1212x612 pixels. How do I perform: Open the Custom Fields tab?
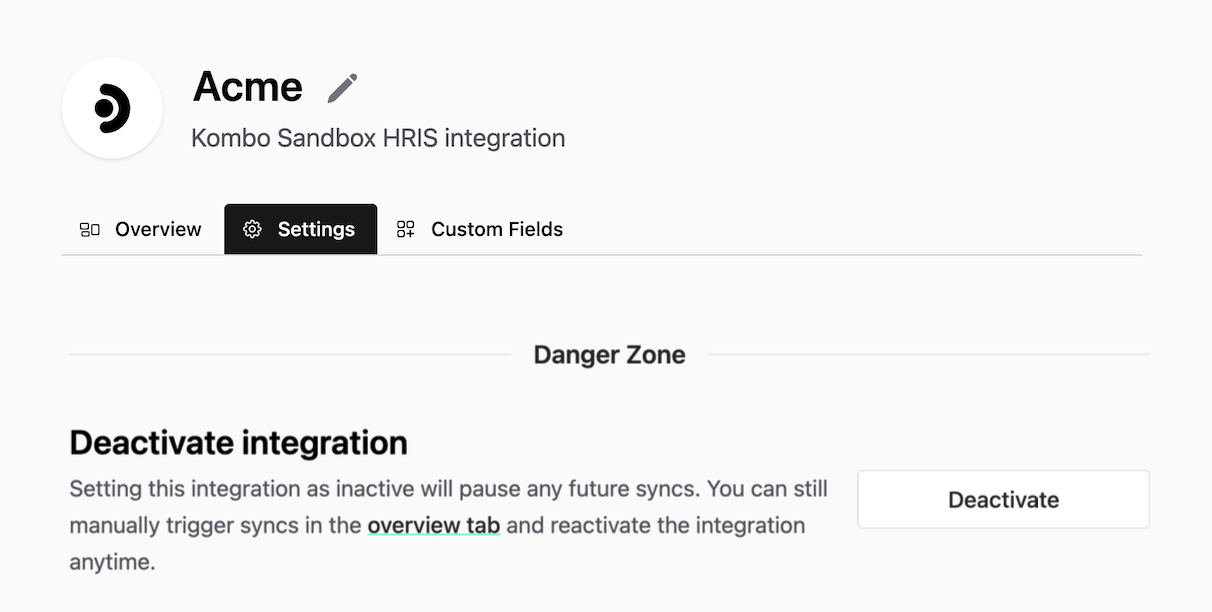(480, 229)
